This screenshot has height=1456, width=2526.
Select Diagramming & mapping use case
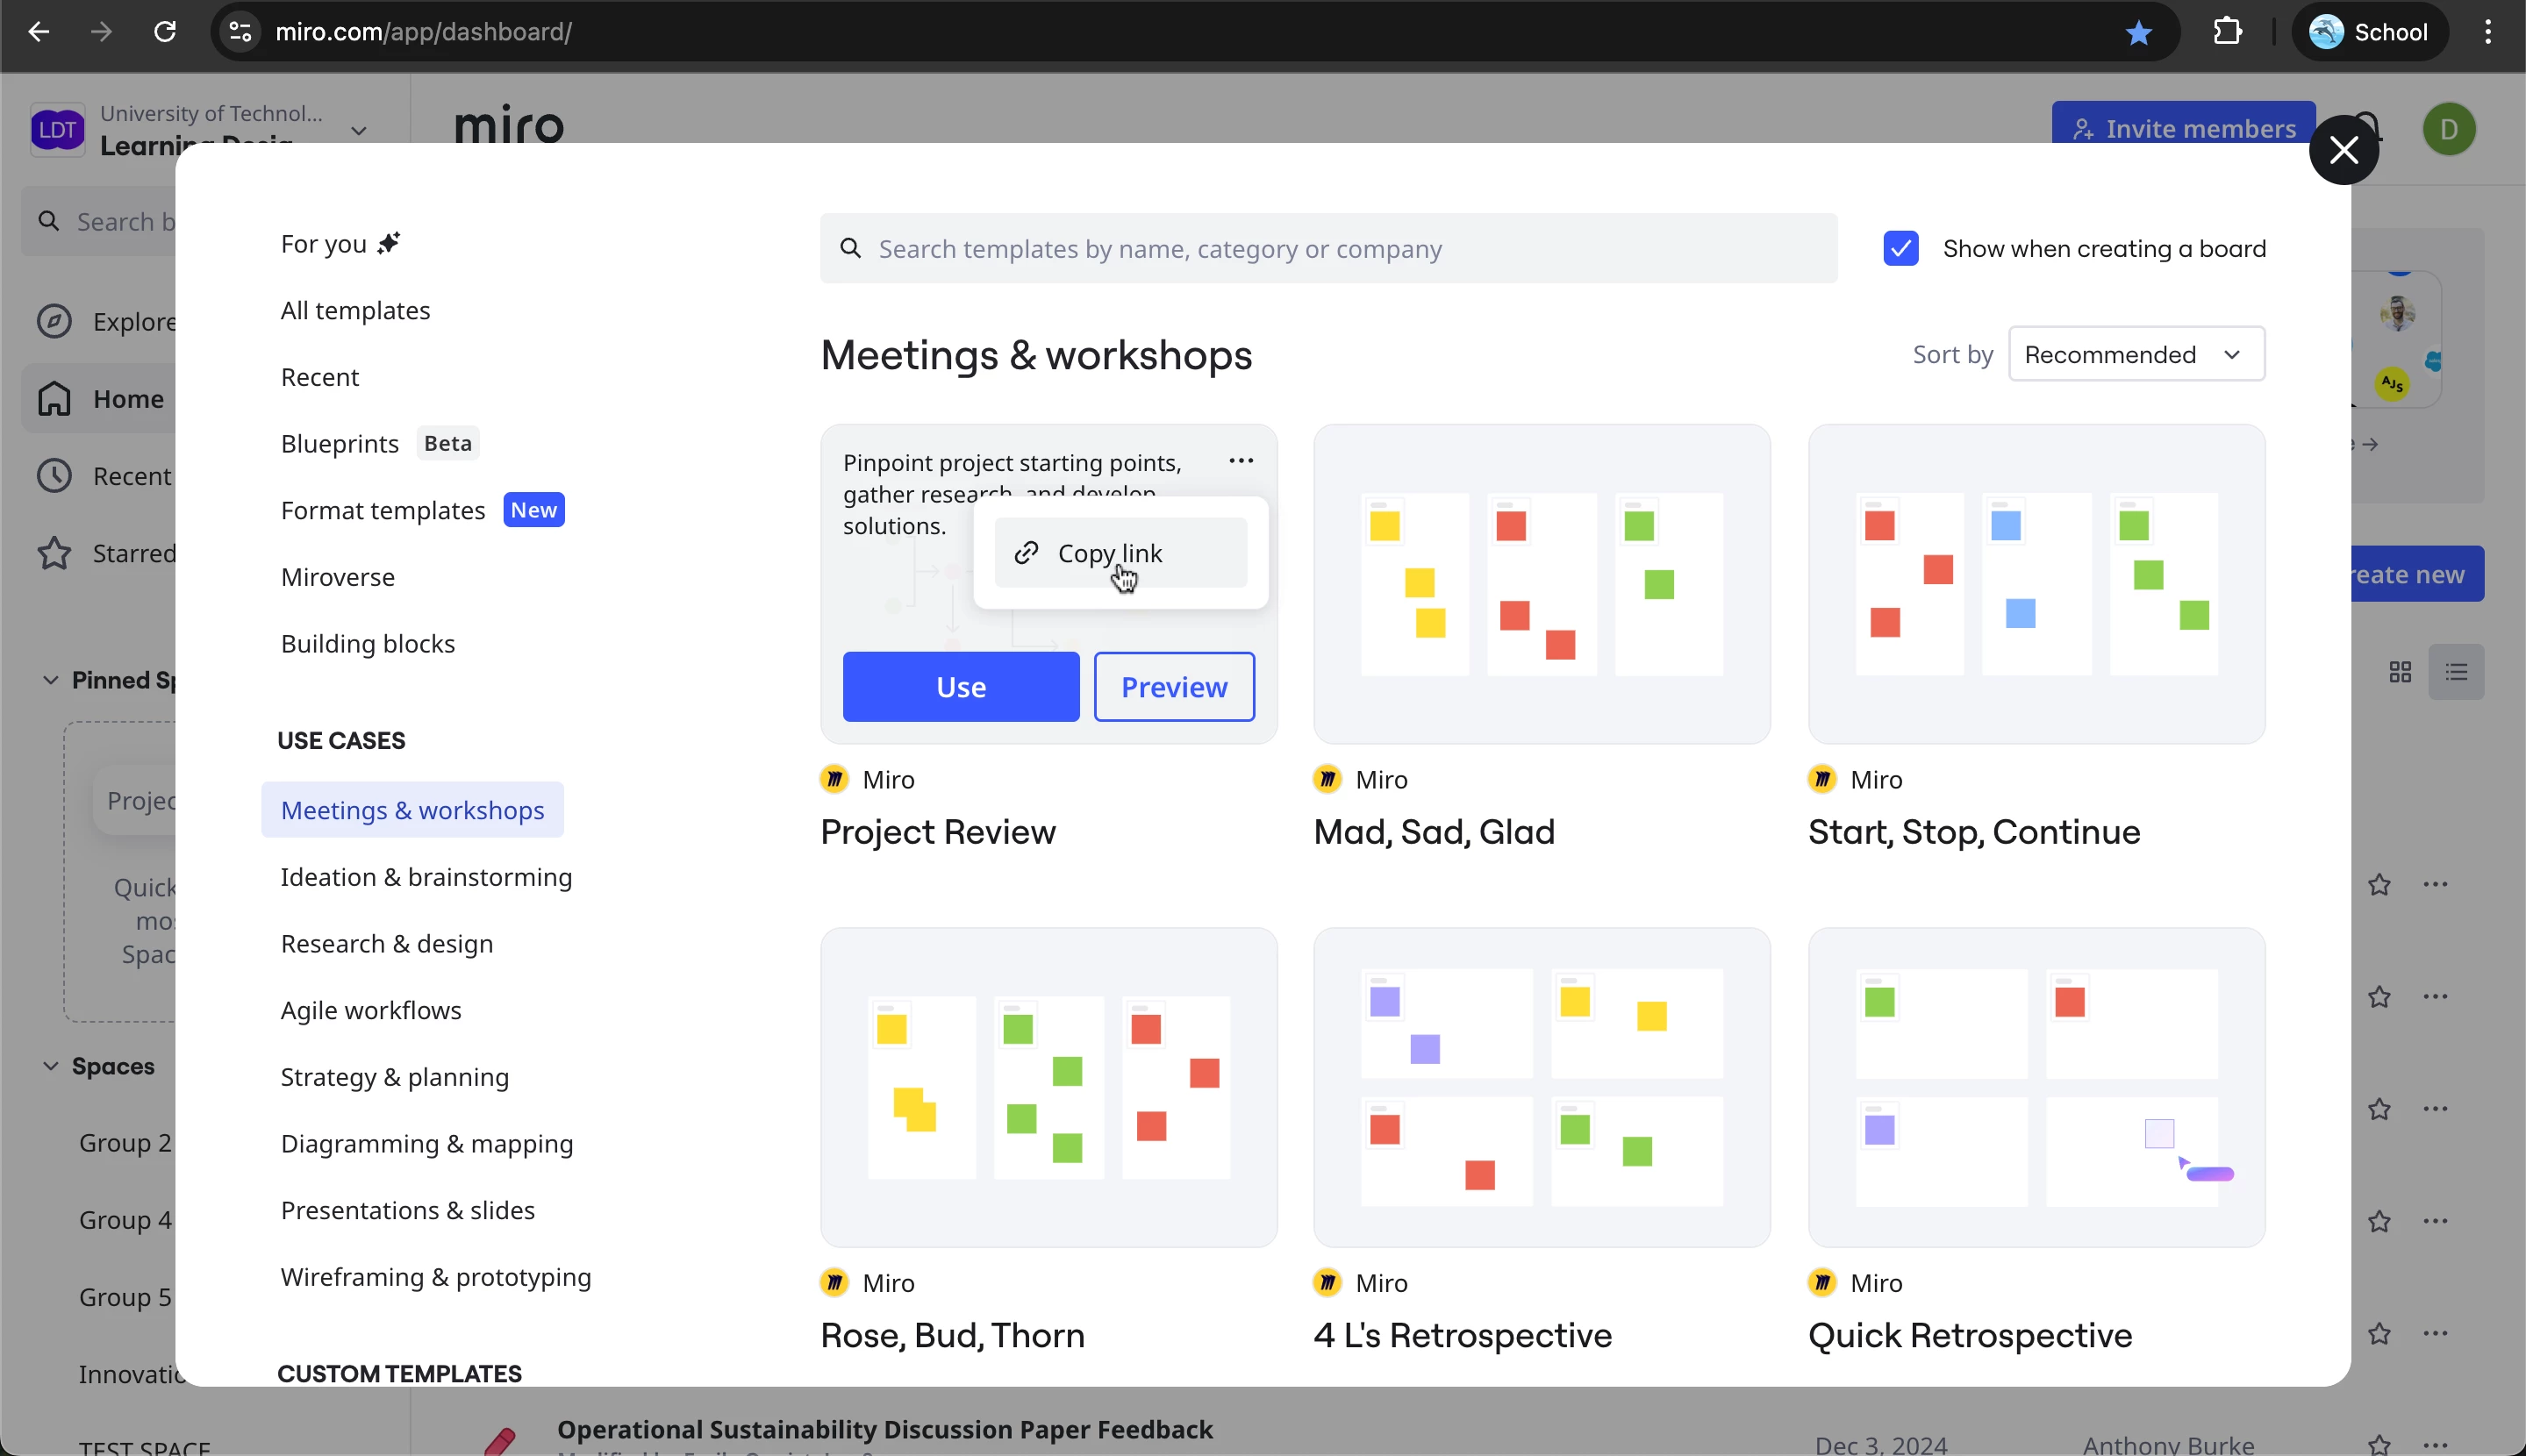[426, 1144]
